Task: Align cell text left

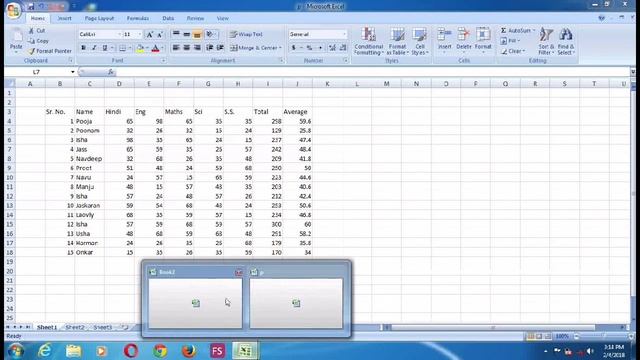Action: click(176, 48)
